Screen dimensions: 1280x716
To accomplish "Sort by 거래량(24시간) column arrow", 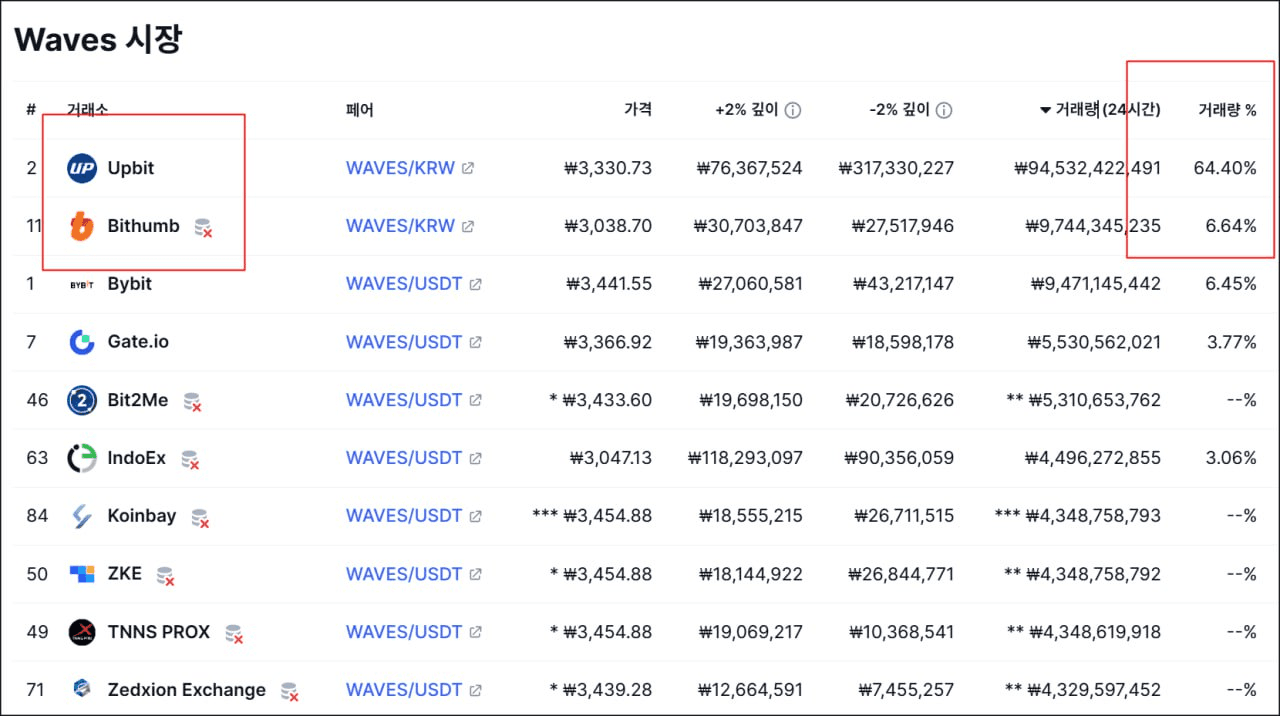I will click(x=1045, y=110).
